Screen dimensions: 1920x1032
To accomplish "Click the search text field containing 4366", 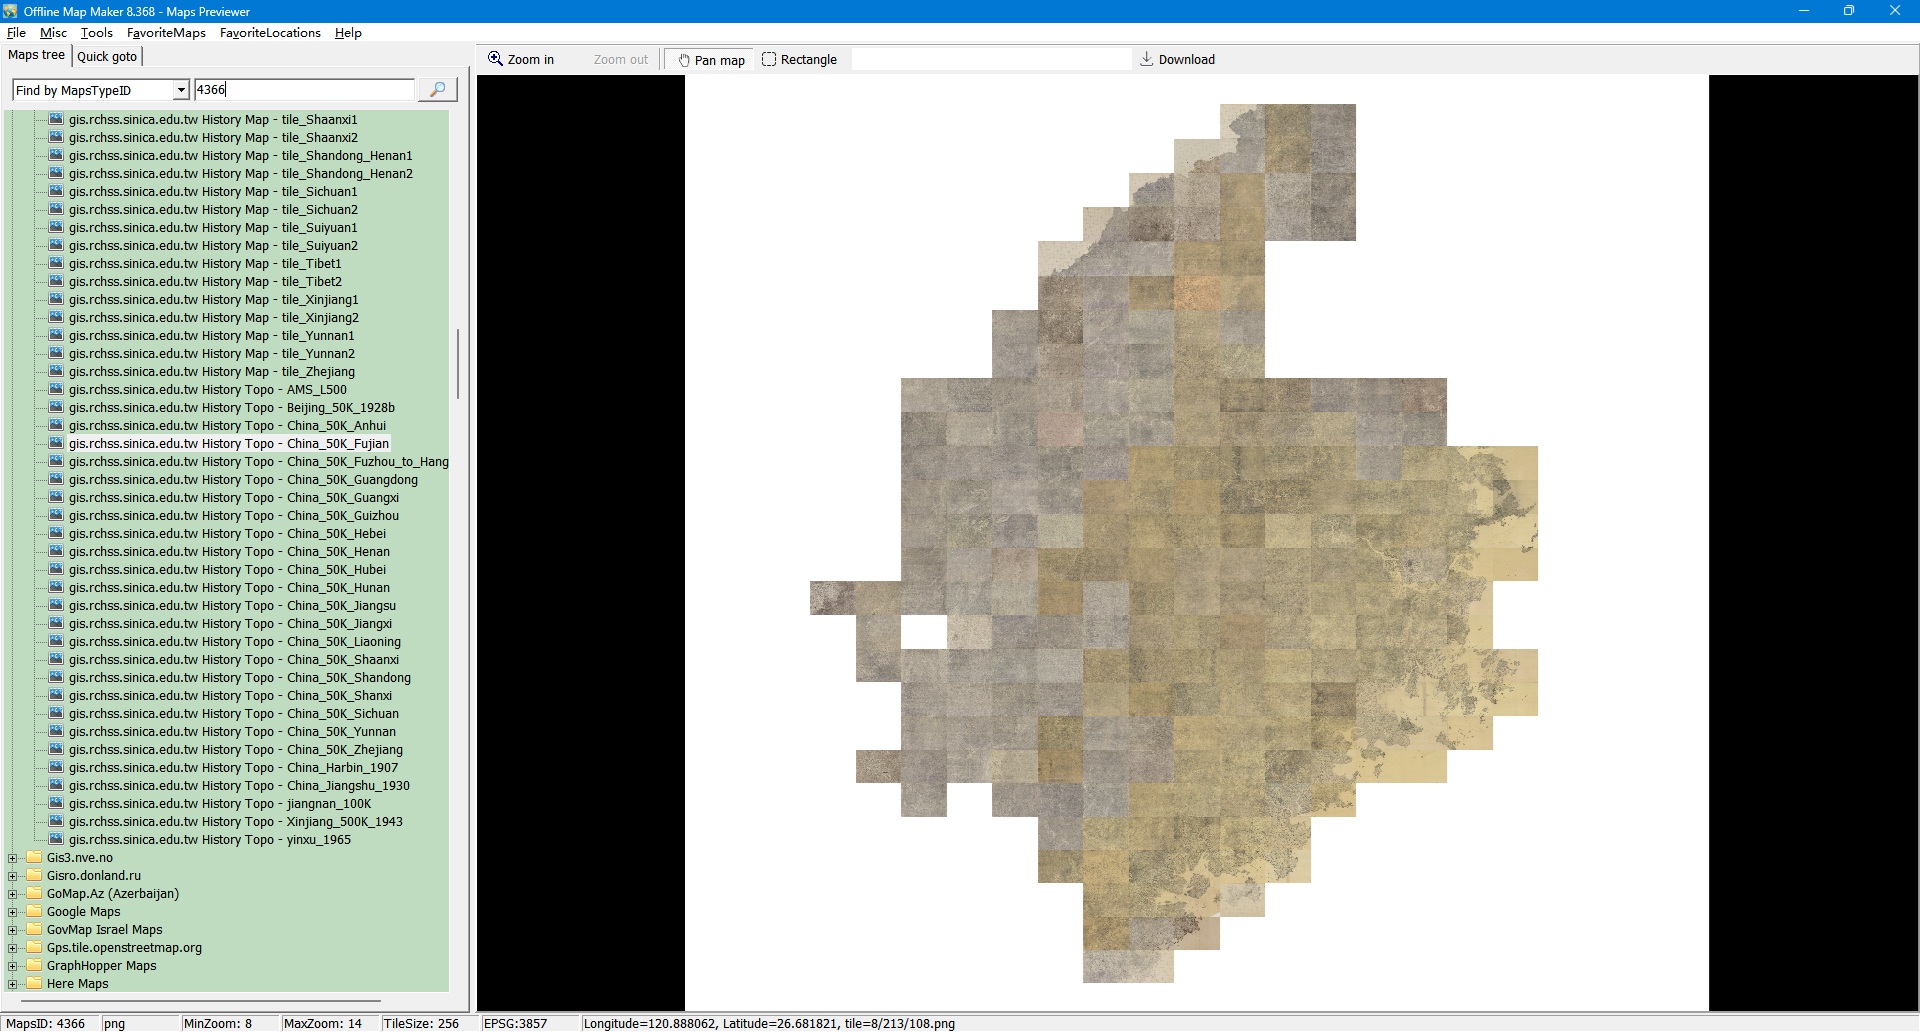I will [x=304, y=90].
